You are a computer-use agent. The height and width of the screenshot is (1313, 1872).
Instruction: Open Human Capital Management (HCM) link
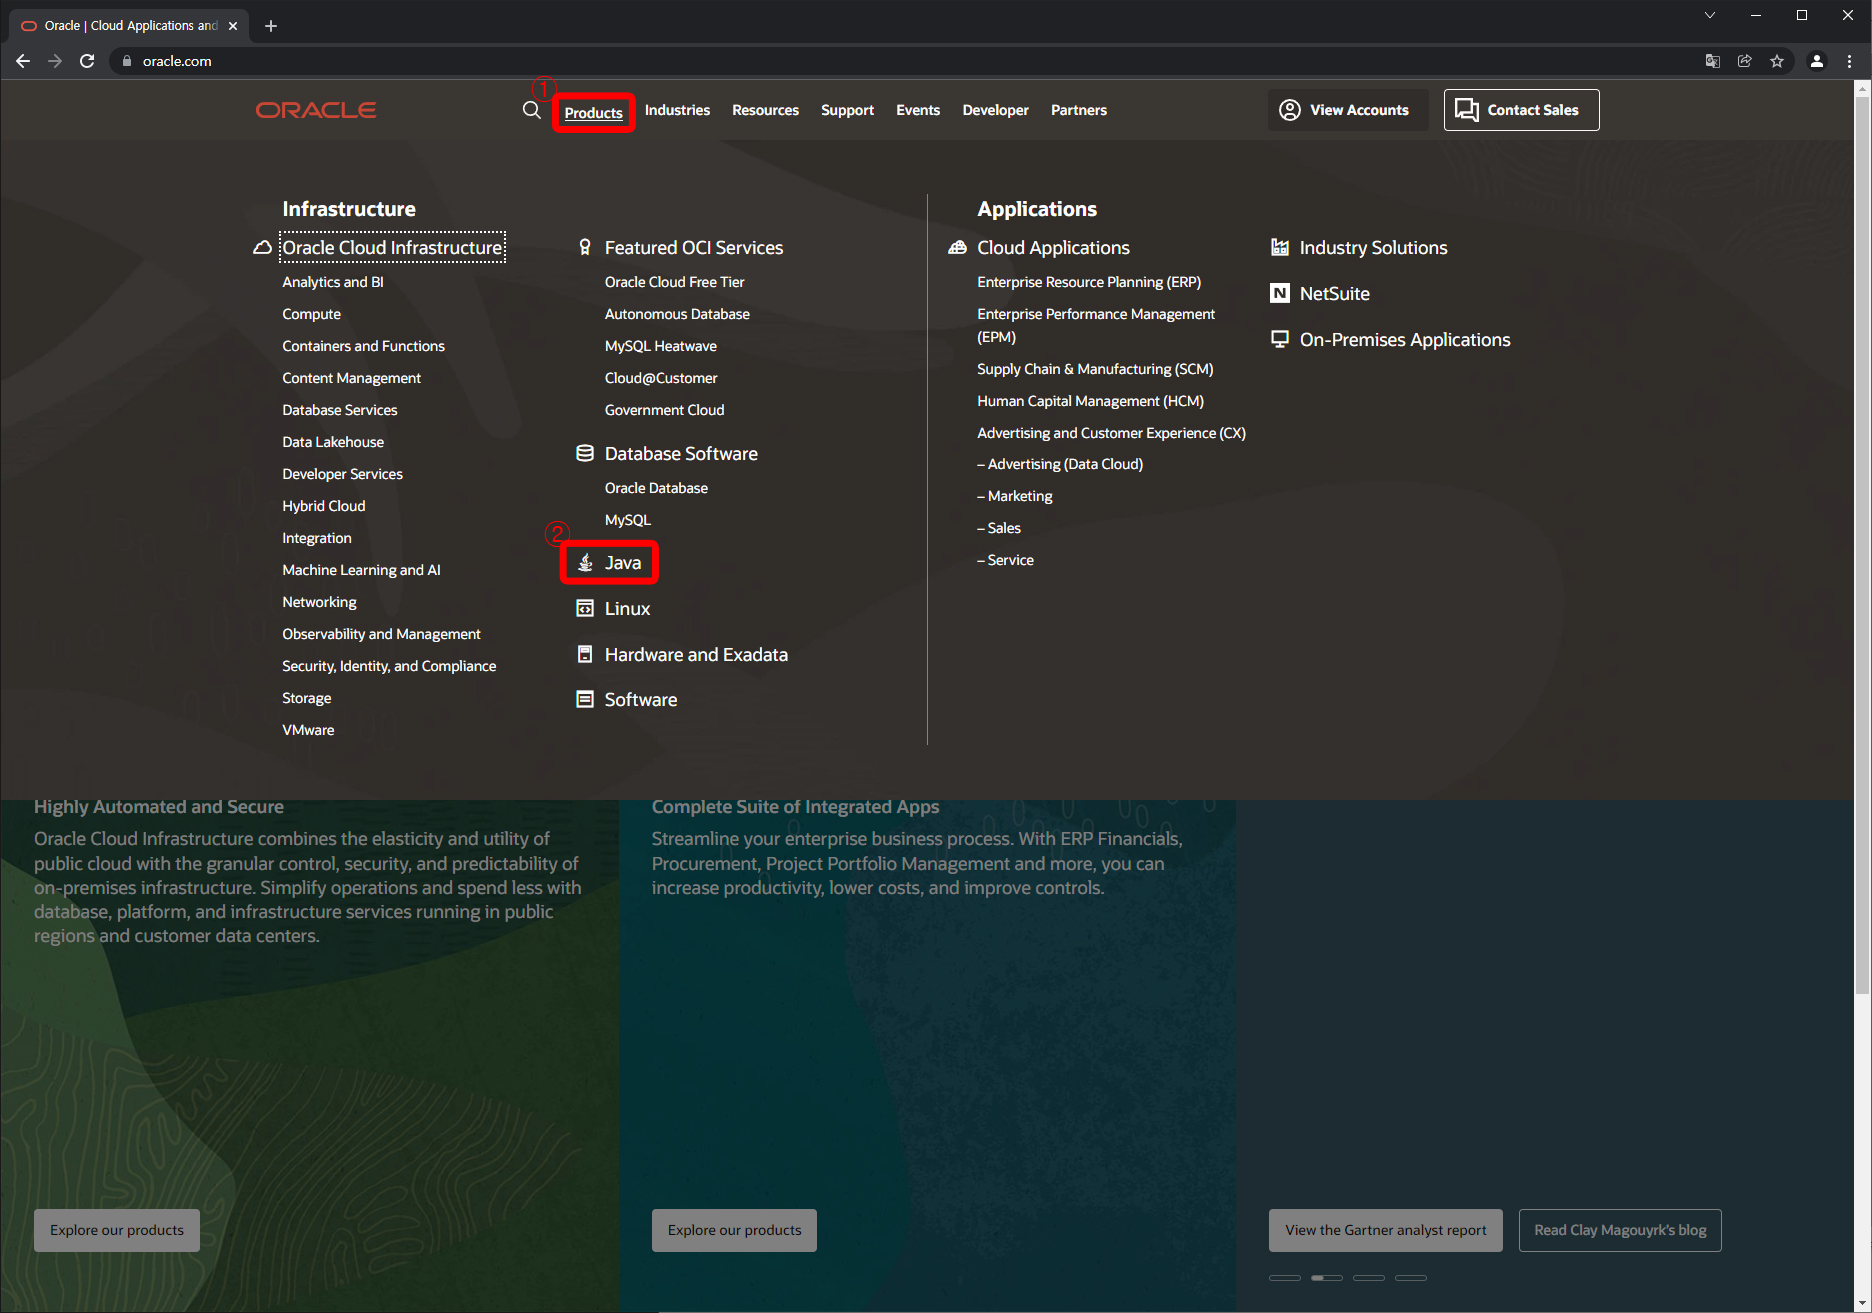point(1090,401)
